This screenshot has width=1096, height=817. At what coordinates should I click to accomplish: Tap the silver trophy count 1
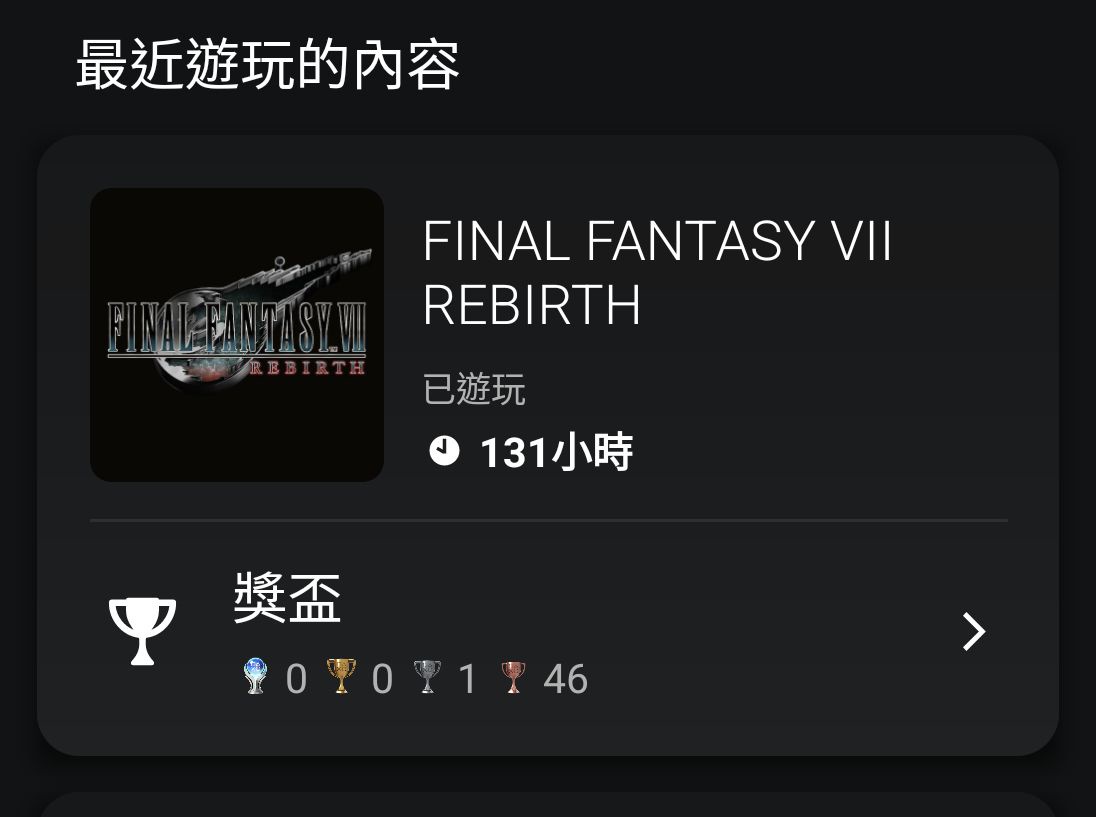coord(468,679)
